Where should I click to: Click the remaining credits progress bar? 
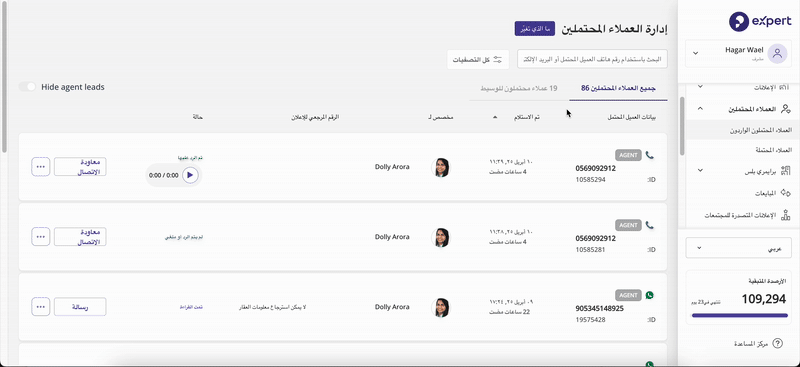pos(739,315)
